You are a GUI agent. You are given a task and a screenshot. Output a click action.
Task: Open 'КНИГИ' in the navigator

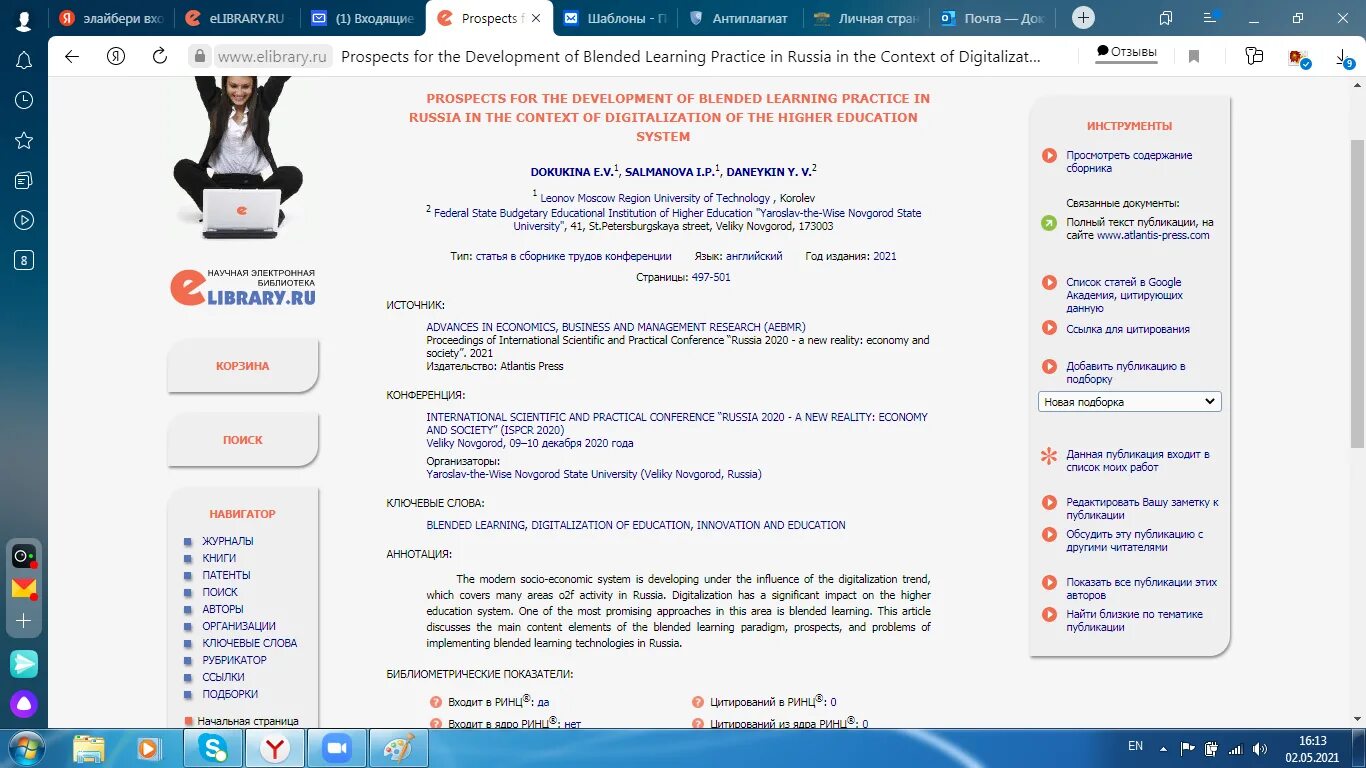219,558
